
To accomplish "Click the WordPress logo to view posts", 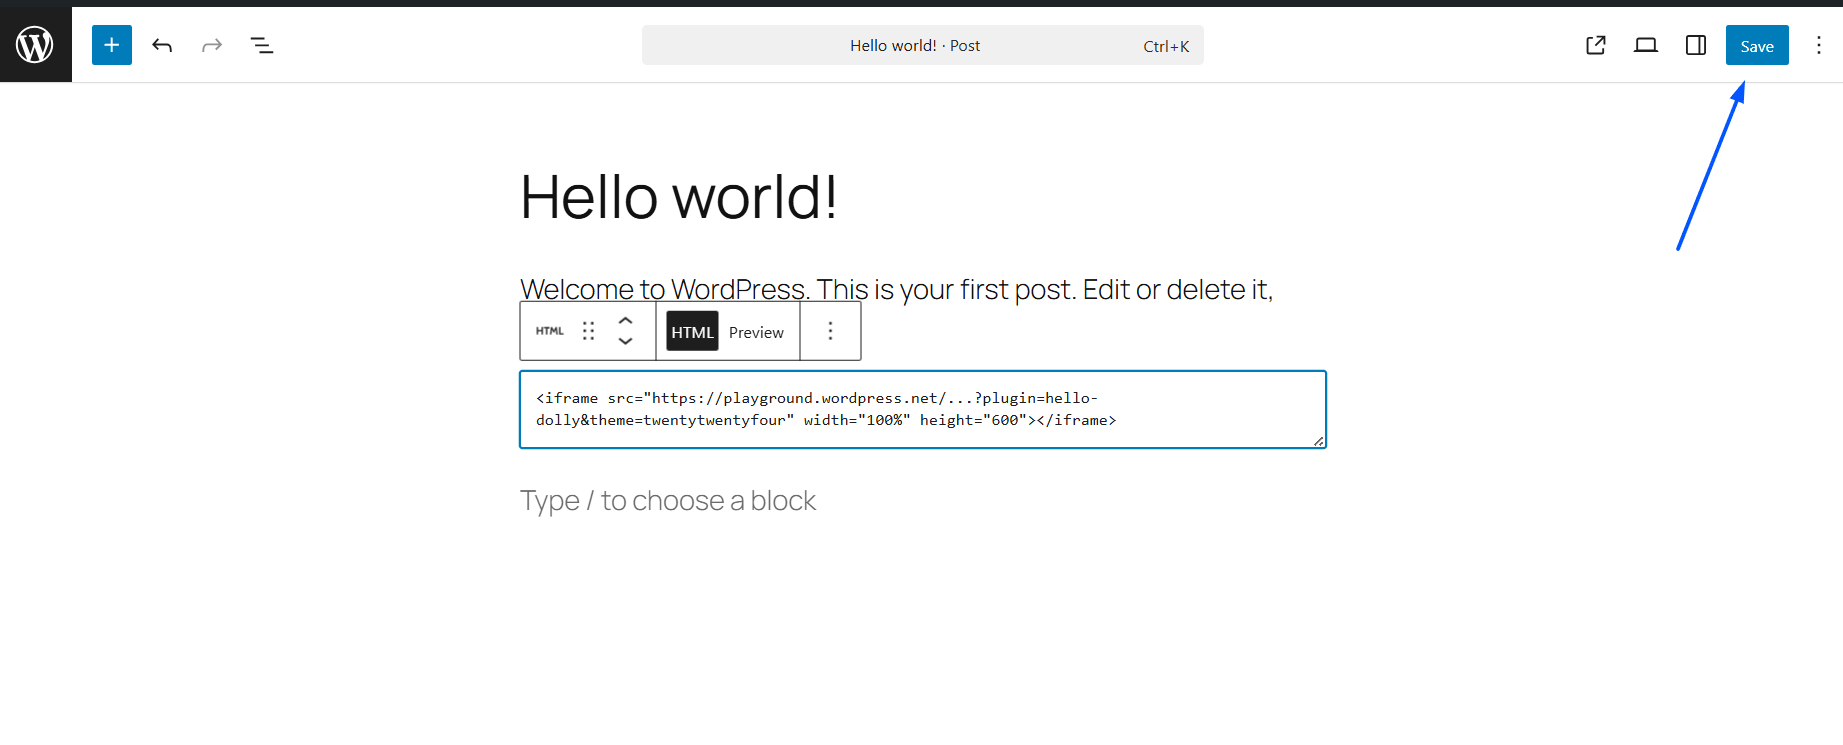I will point(35,45).
